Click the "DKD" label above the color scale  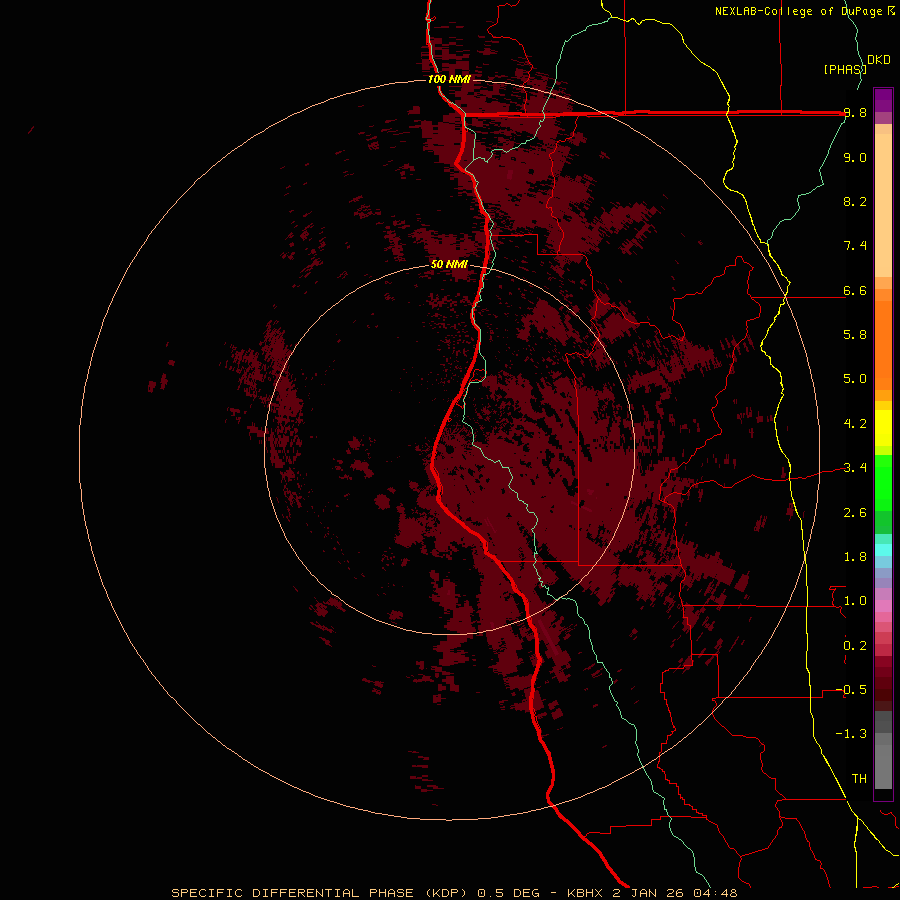point(879,60)
